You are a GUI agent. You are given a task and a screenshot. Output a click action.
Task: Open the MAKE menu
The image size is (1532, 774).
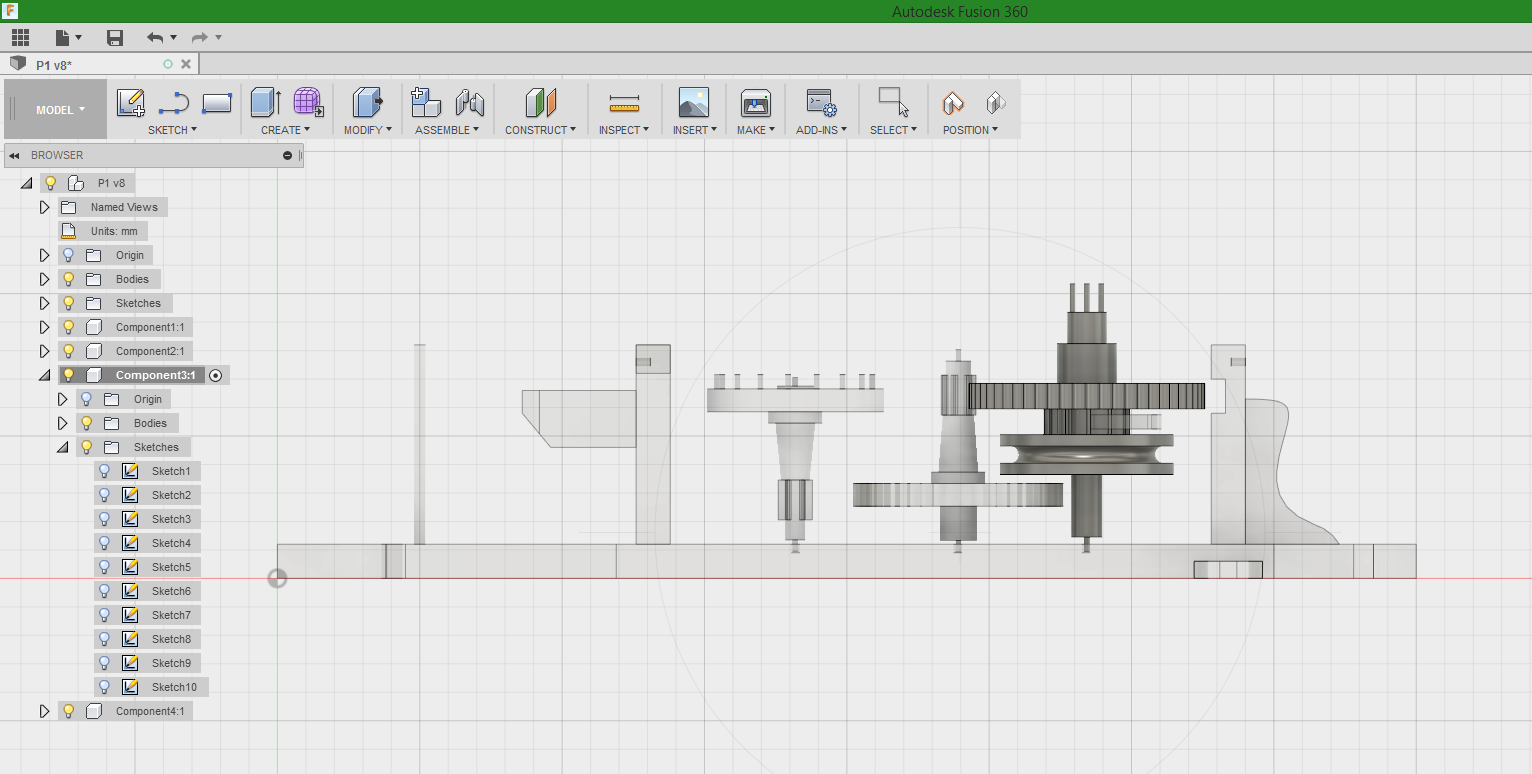(x=756, y=130)
